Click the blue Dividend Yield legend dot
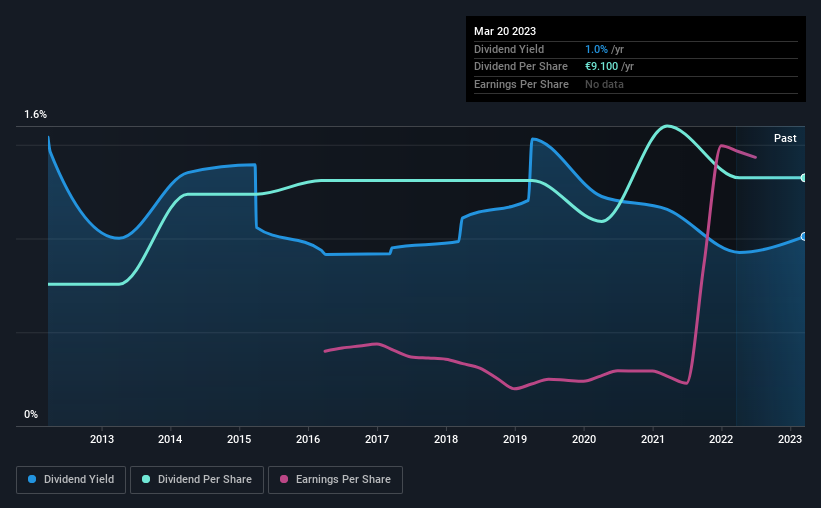 (32, 479)
